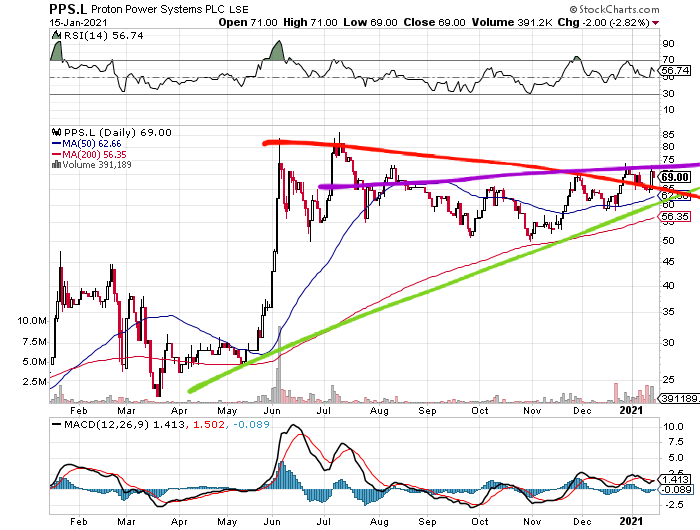Click the -0.089 histogram axis tag
This screenshot has height=530, width=700.
pos(677,490)
